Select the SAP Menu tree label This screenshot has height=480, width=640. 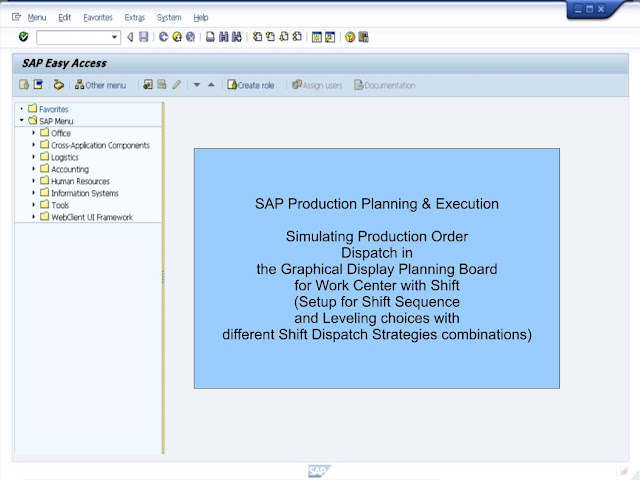point(56,121)
